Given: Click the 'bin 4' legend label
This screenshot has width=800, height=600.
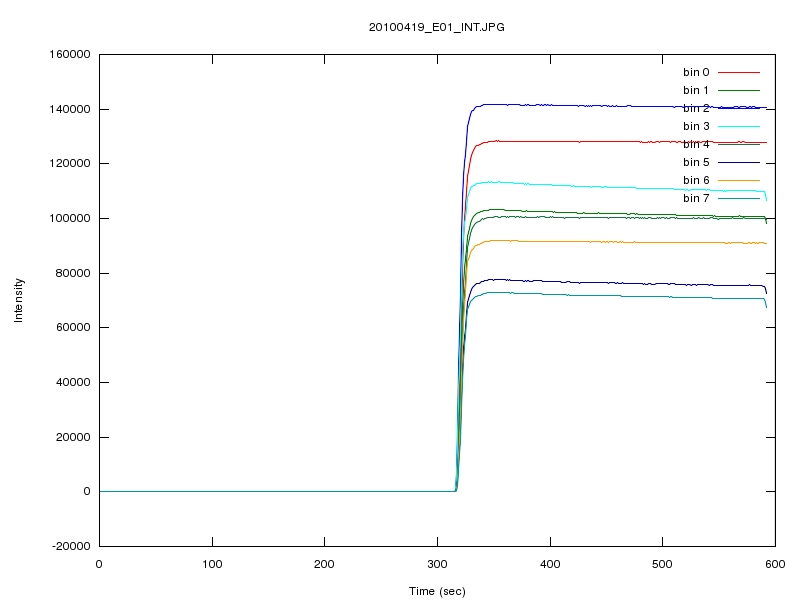Looking at the screenshot, I should 696,144.
